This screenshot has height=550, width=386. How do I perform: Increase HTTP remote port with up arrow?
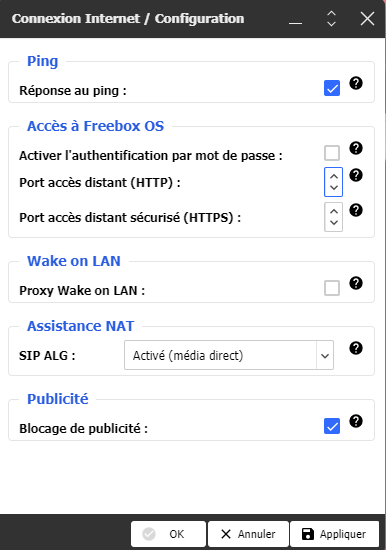pos(334,176)
